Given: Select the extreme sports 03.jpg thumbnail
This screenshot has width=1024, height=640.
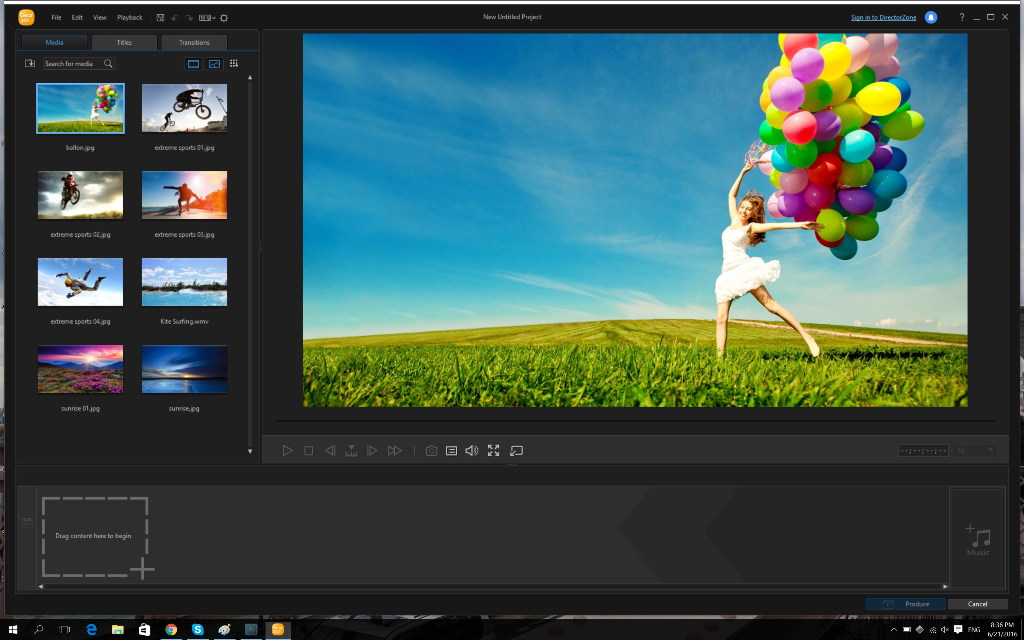Looking at the screenshot, I should tap(184, 195).
